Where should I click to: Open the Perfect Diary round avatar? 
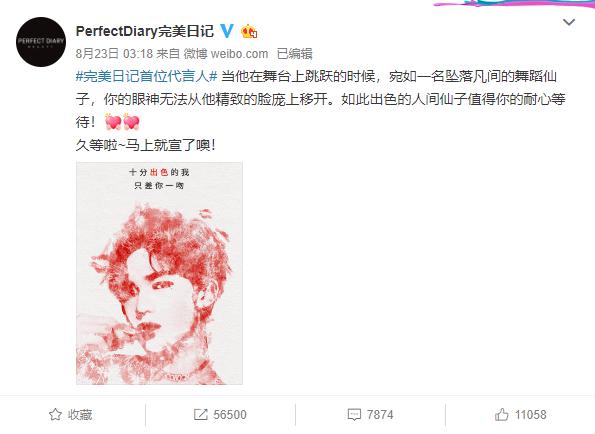coord(41,42)
